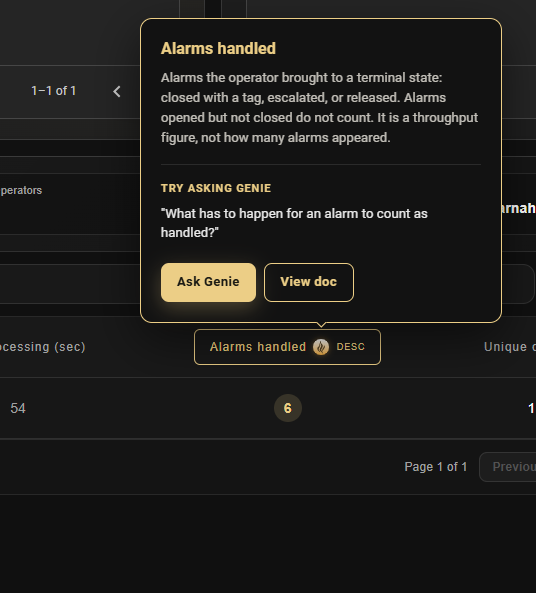This screenshot has width=536, height=593.
Task: Select the "1–1 of 1" record count
Action: [54, 91]
